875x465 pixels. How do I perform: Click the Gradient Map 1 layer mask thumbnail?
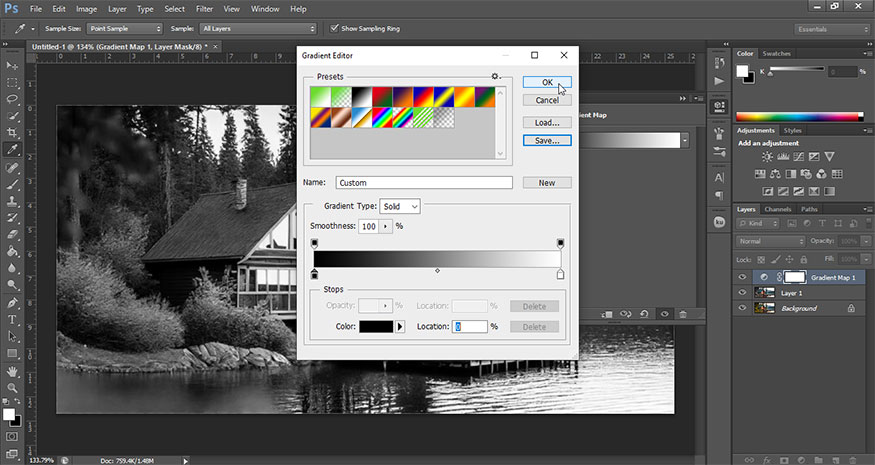point(794,277)
